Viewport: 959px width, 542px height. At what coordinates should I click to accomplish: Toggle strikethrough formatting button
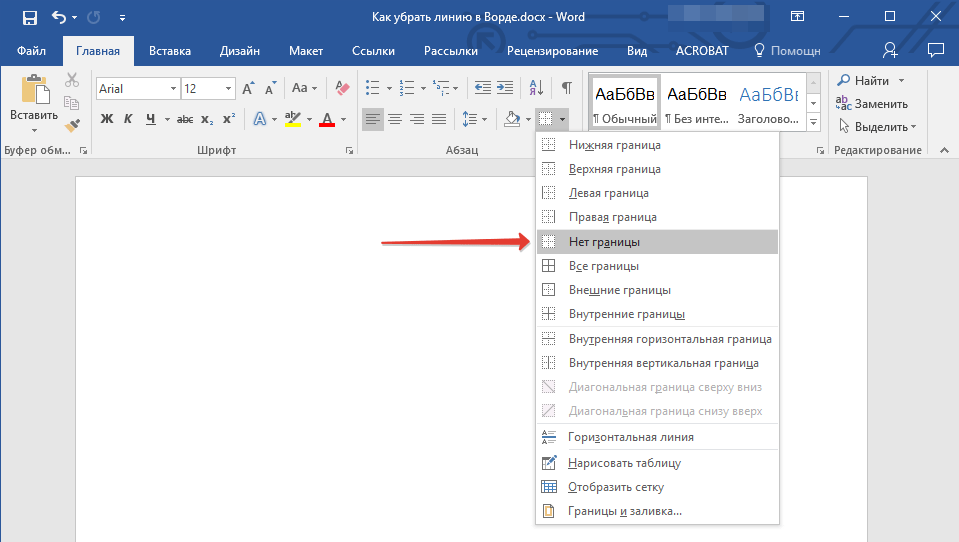click(x=185, y=120)
